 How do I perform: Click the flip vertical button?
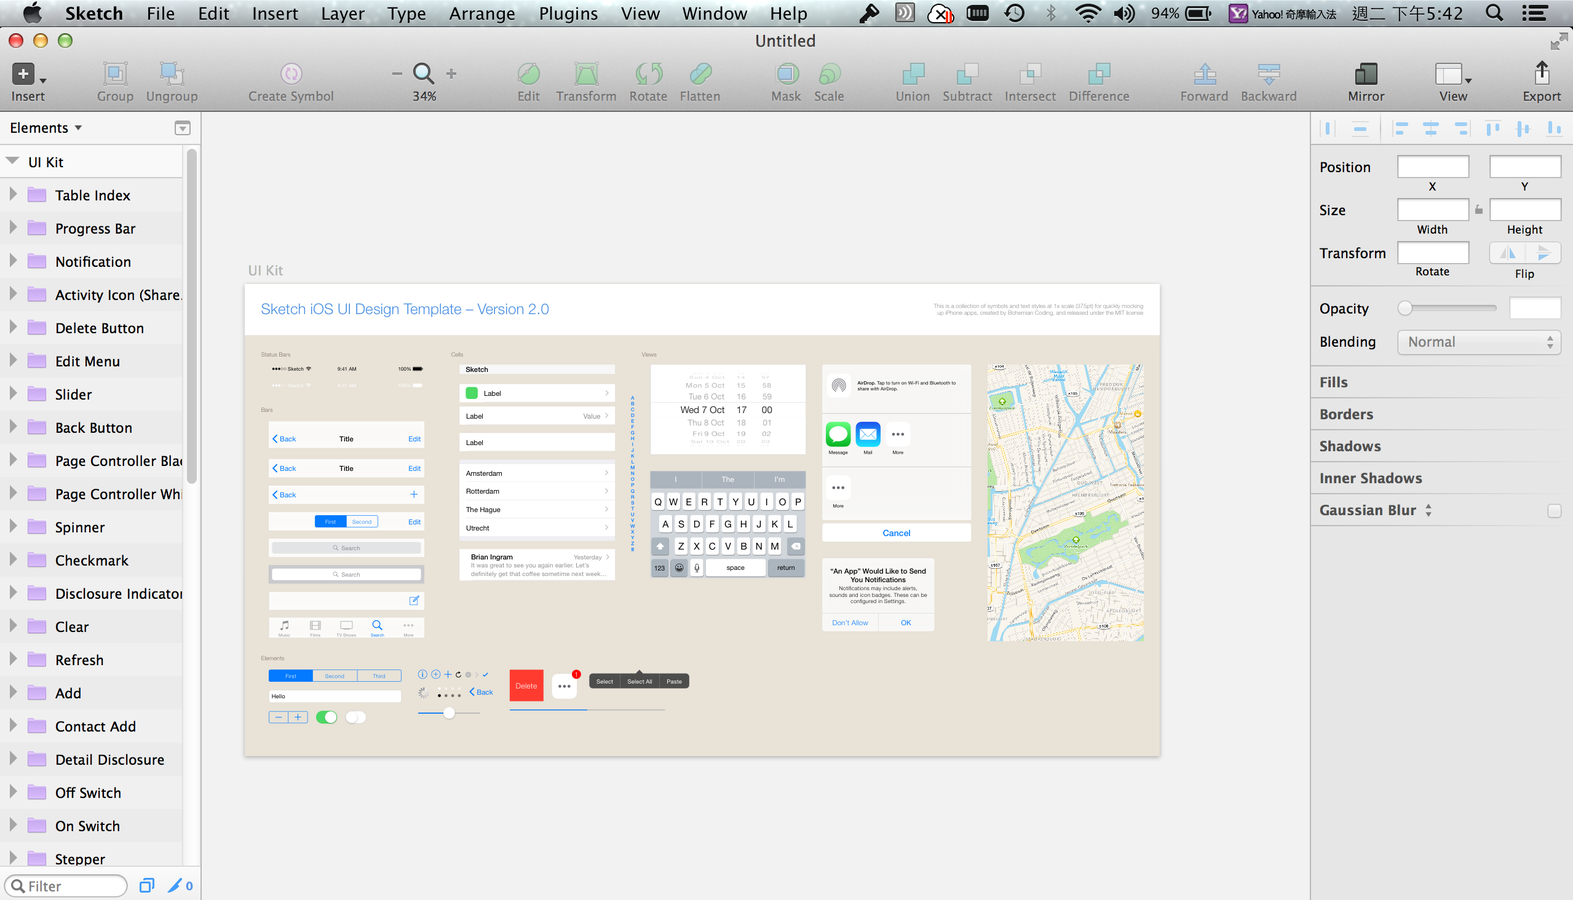[1543, 253]
